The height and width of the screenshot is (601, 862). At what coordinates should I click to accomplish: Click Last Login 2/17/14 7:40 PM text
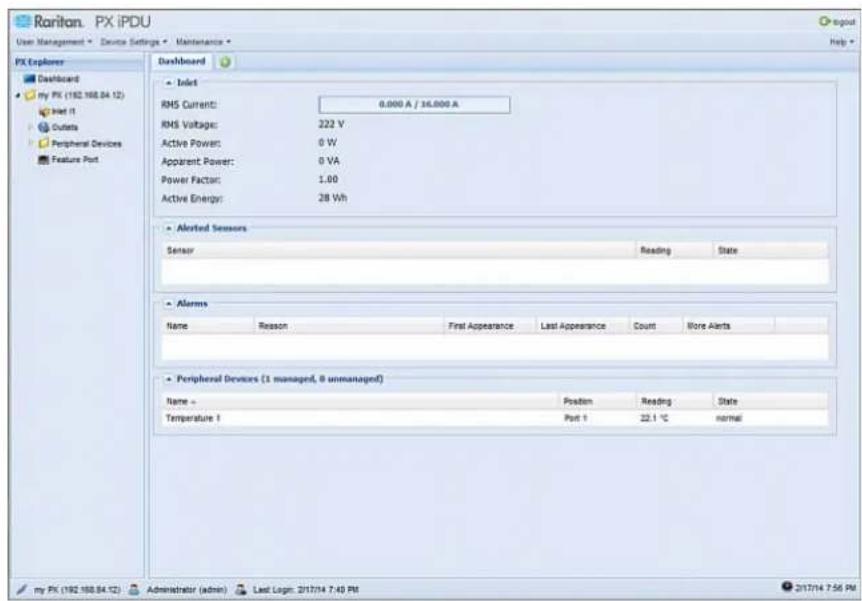click(306, 589)
